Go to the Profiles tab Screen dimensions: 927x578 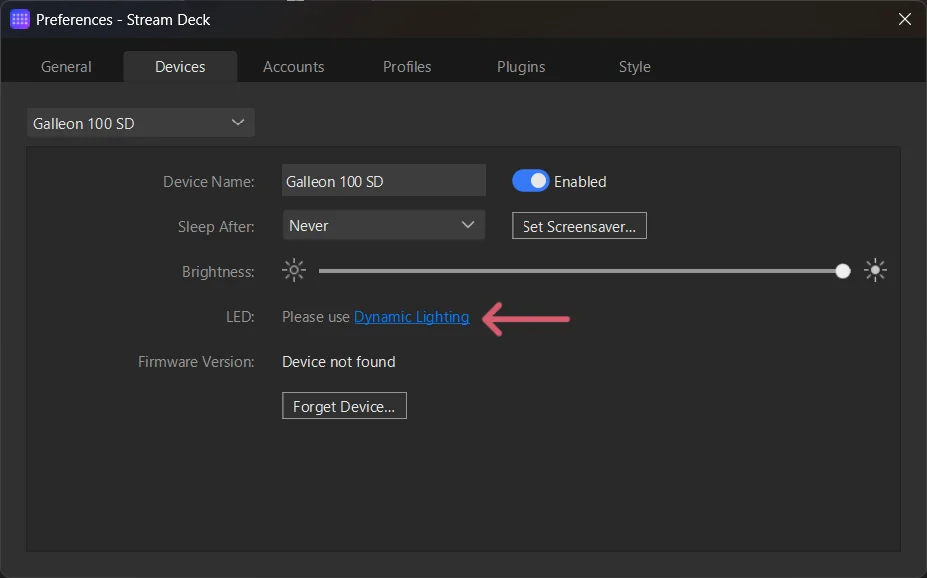click(x=407, y=67)
